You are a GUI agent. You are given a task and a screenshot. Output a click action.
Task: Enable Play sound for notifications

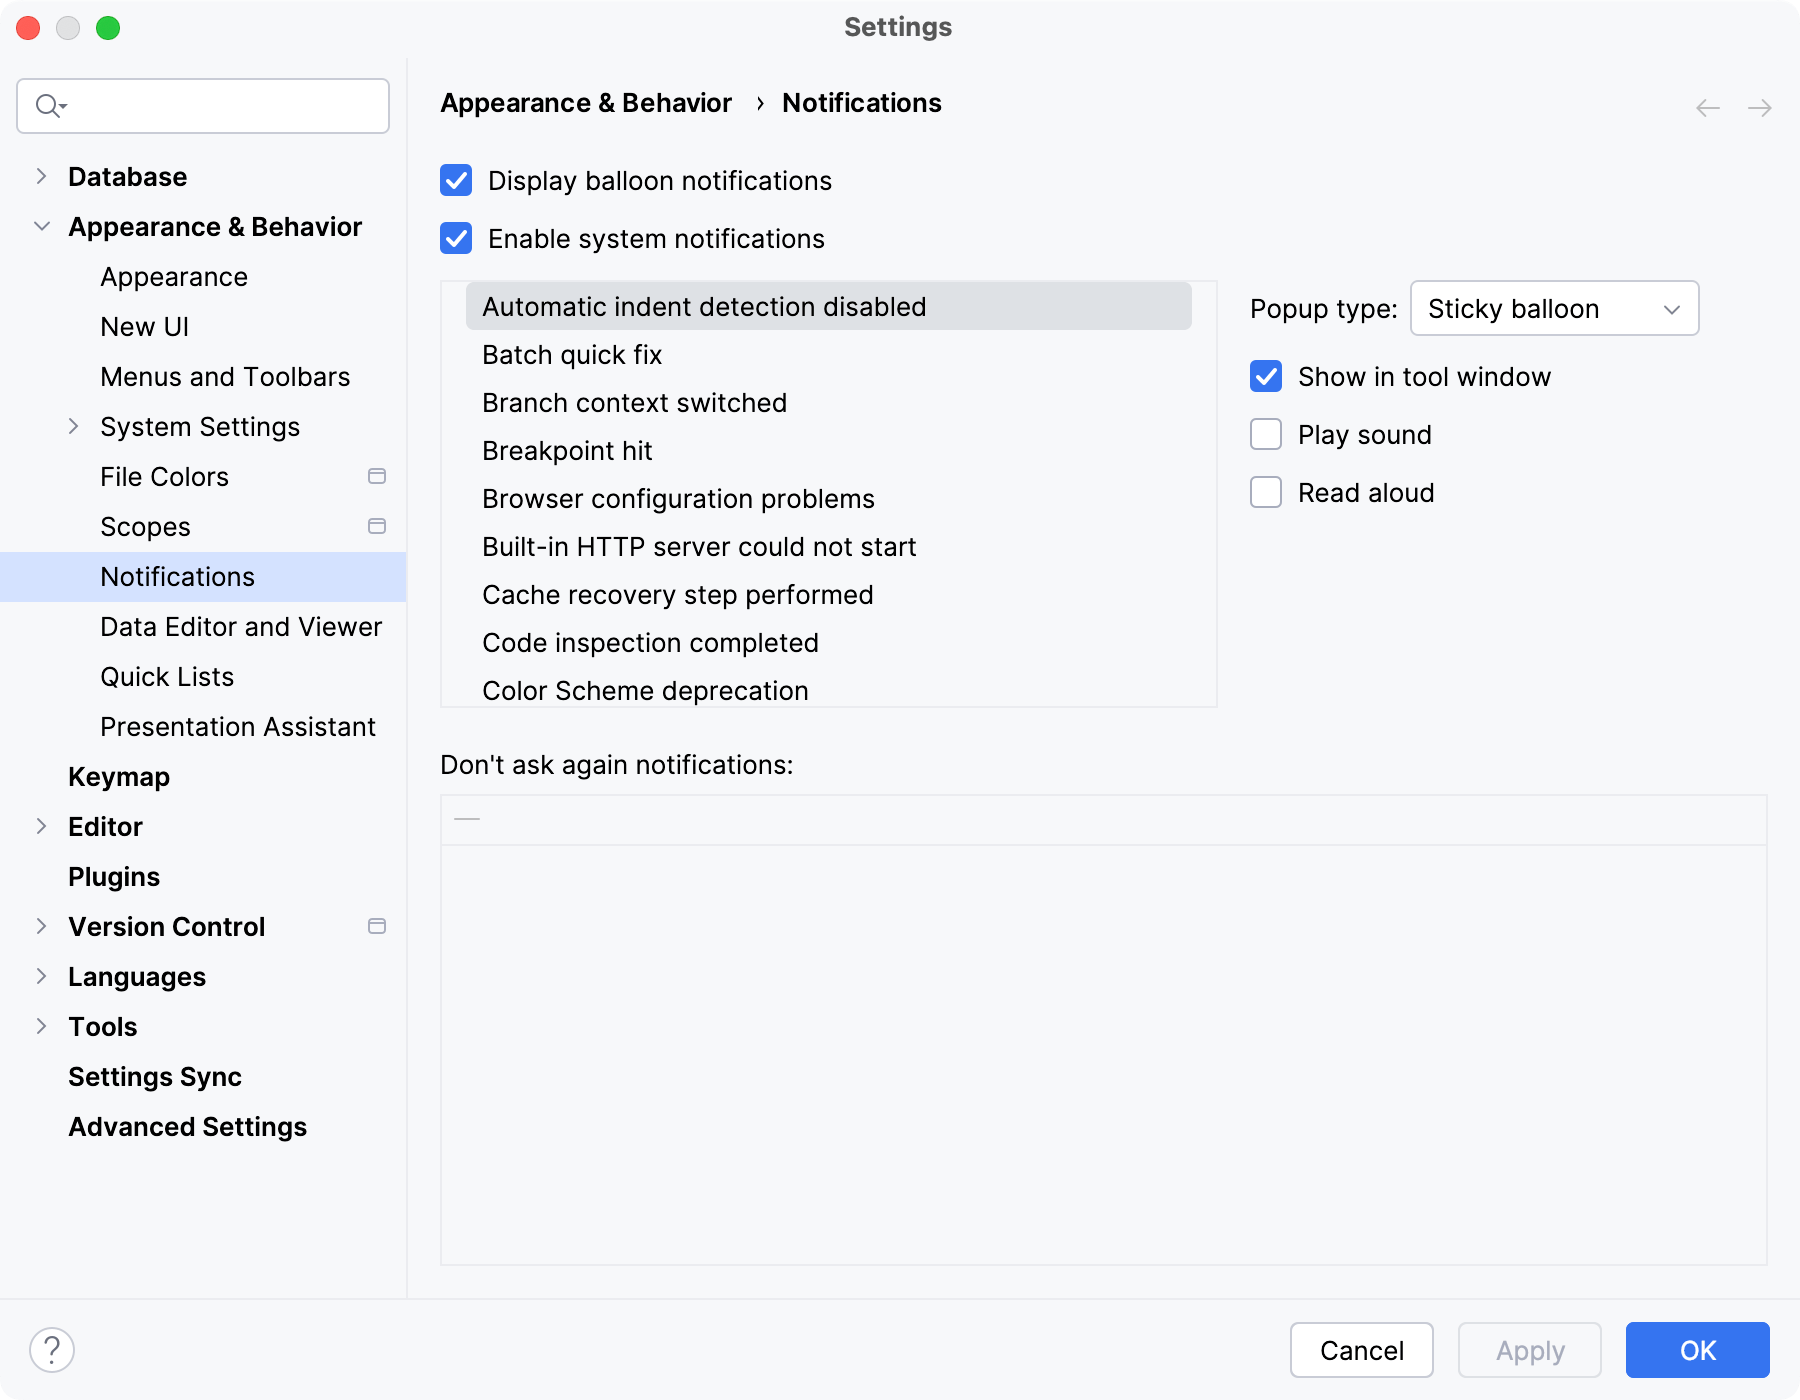click(x=1265, y=434)
